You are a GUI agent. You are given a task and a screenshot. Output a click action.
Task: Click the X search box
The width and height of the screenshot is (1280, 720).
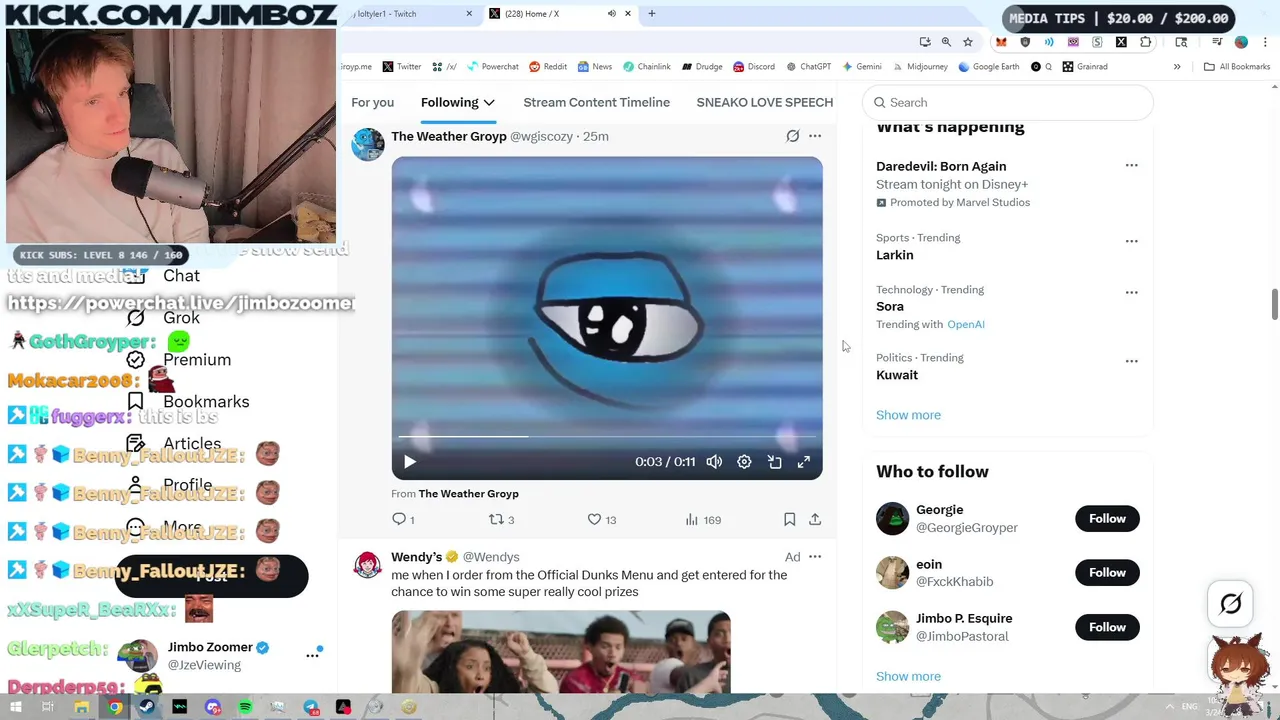(1008, 102)
